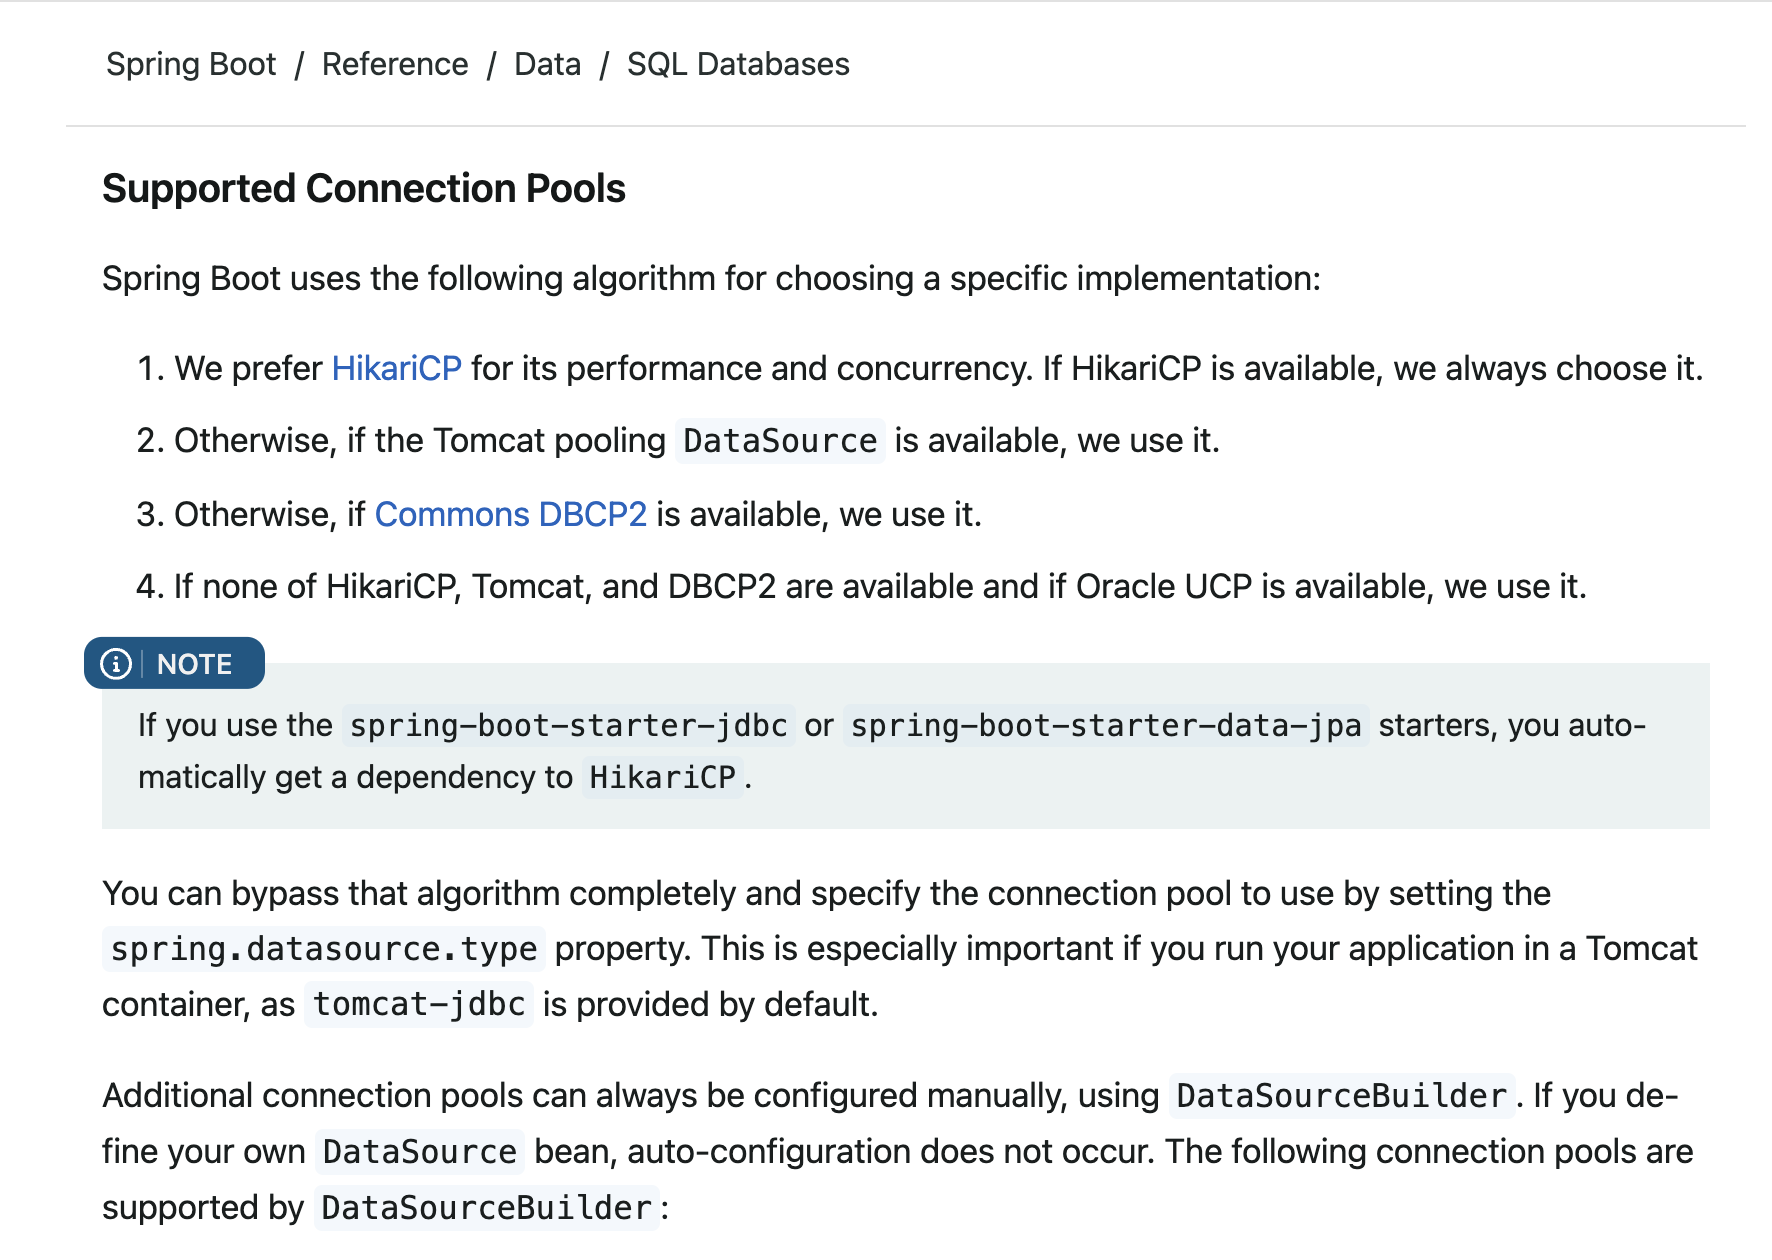Viewport: 1772px width, 1260px height.
Task: Follow the HikariCP hyperlink in list
Action: click(396, 368)
